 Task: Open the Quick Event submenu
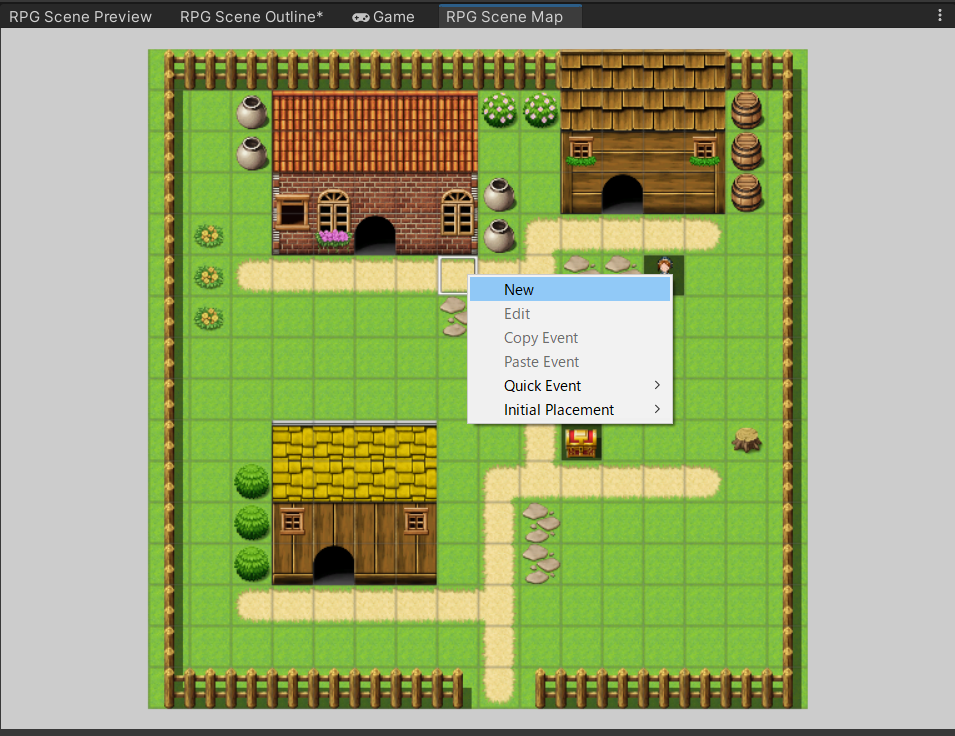tap(570, 386)
